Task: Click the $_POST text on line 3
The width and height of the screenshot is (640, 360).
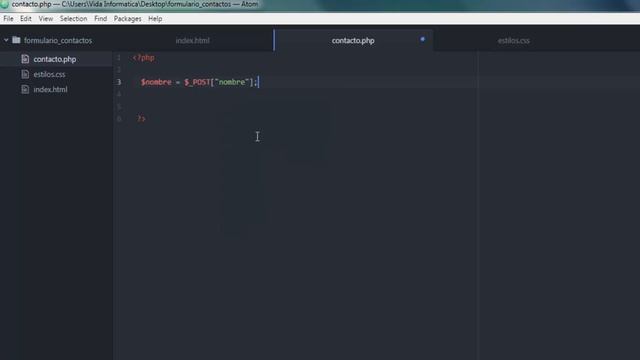Action: (197, 82)
